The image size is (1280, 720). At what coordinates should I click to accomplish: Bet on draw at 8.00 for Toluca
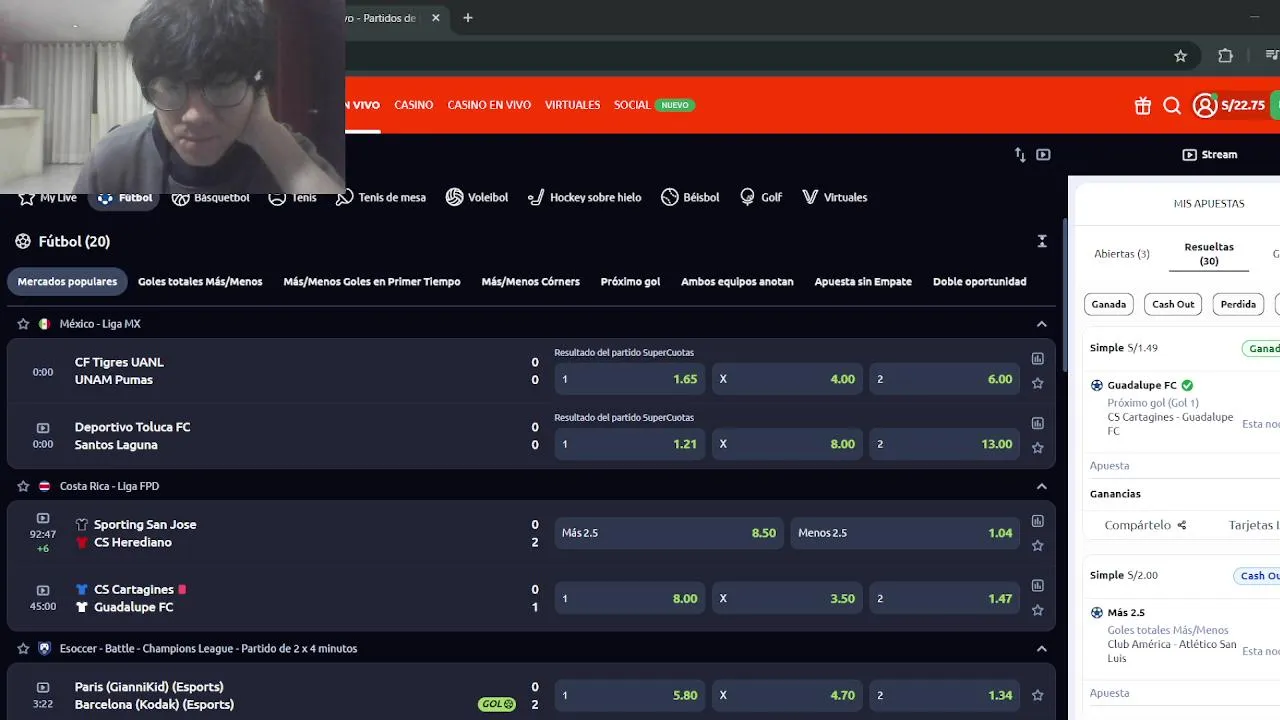[x=787, y=444]
